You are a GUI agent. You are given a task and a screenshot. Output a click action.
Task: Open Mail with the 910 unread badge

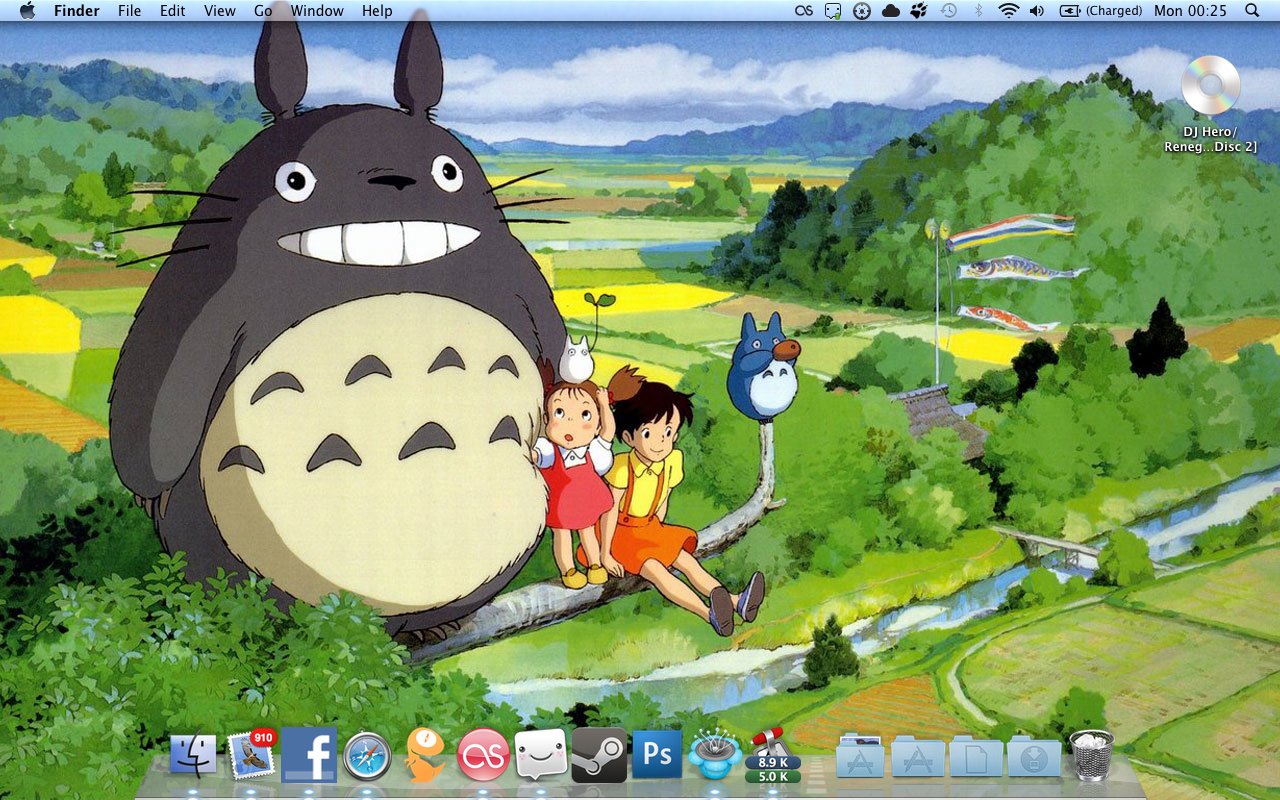(251, 756)
